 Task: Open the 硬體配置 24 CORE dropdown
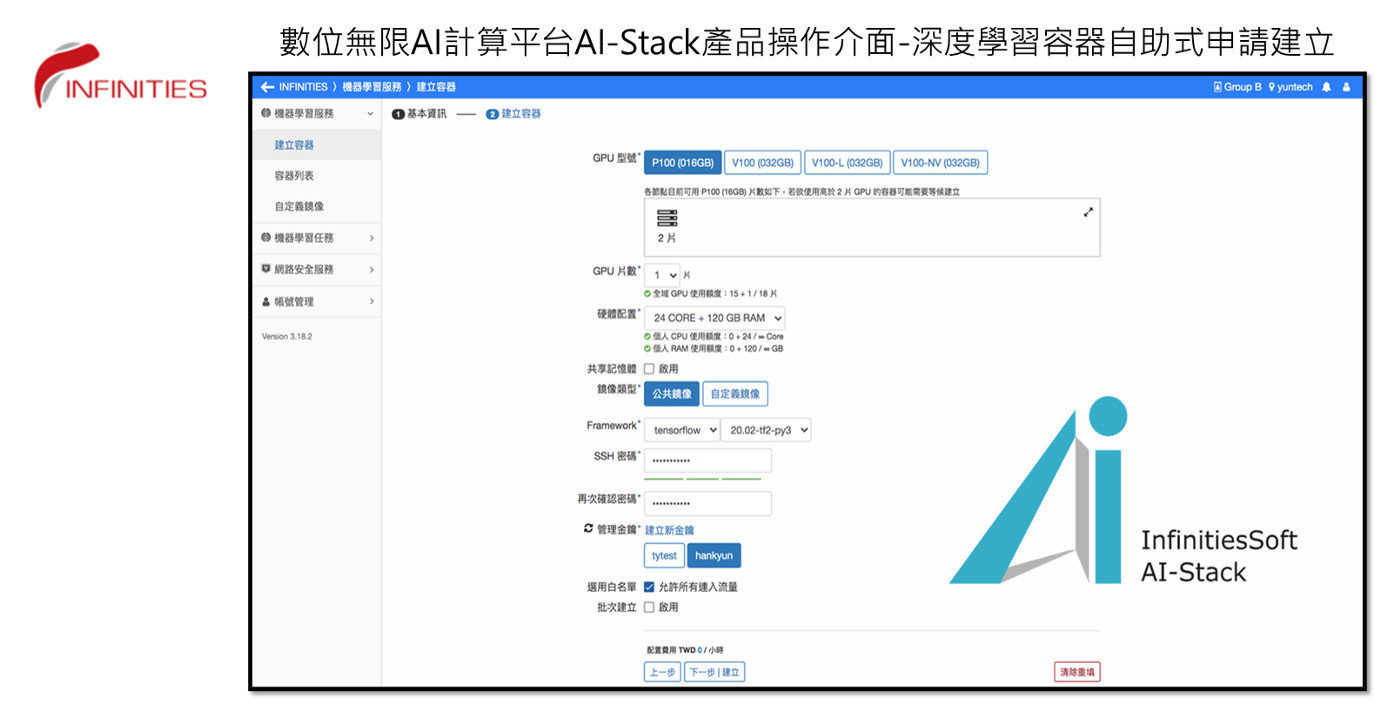[x=714, y=318]
